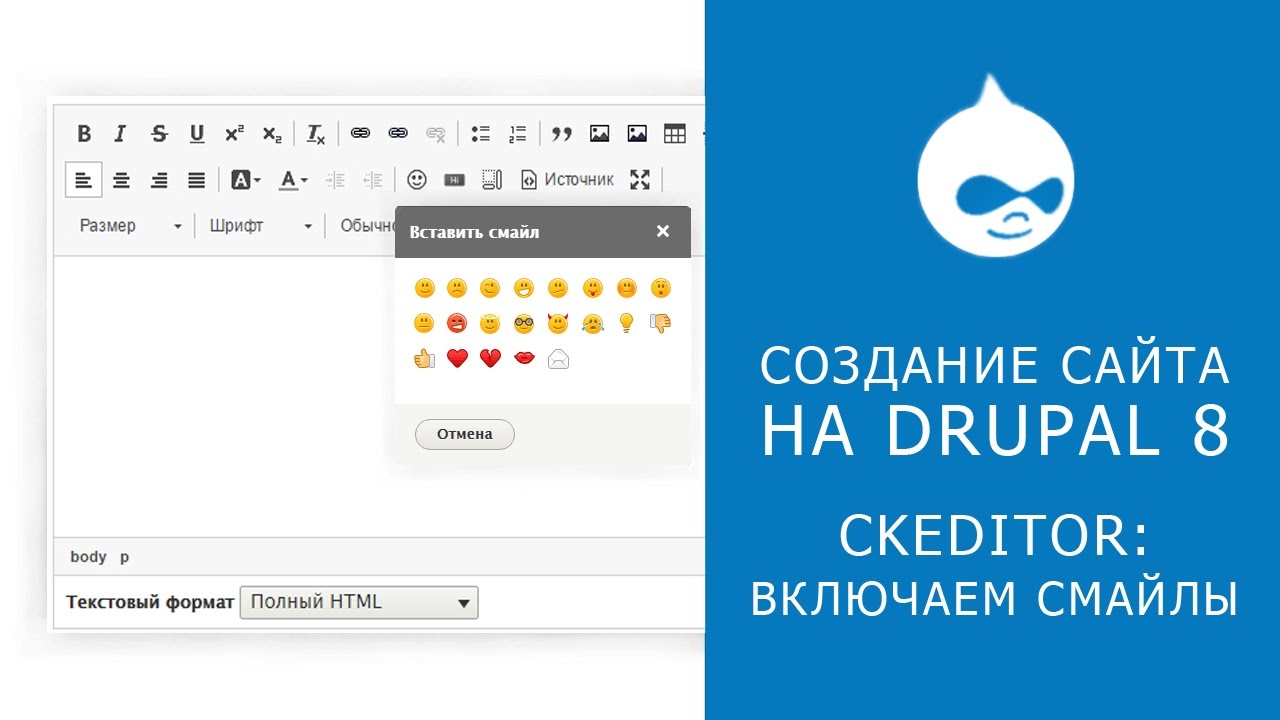Open the Размер font size dropdown

click(x=130, y=226)
